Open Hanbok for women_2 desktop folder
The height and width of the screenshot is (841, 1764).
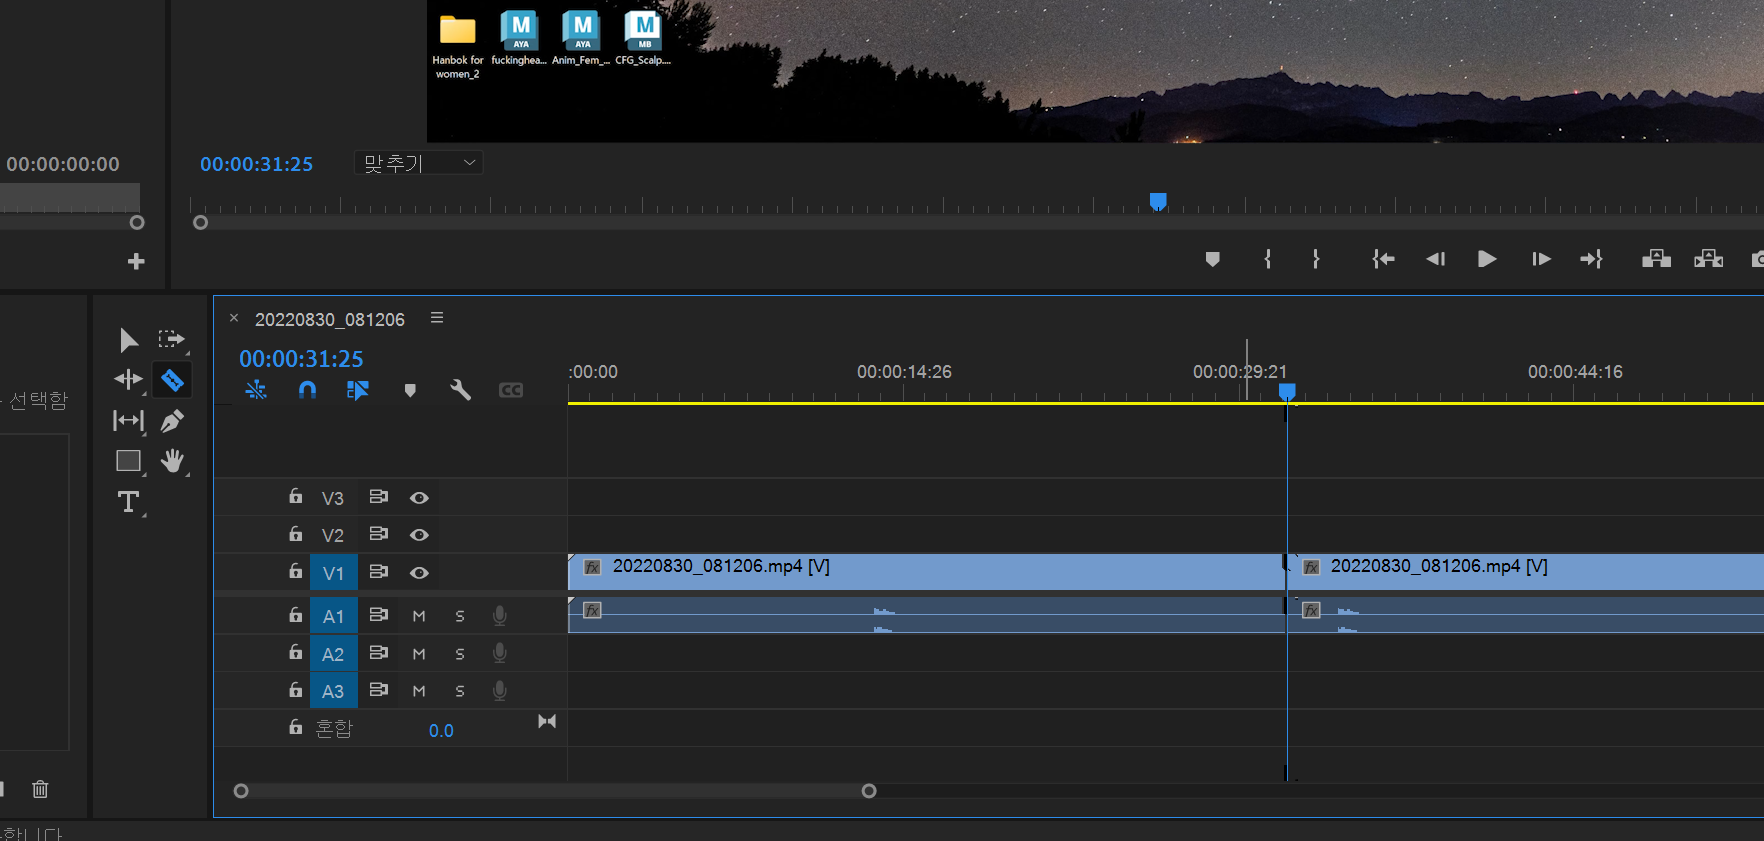pyautogui.click(x=458, y=45)
